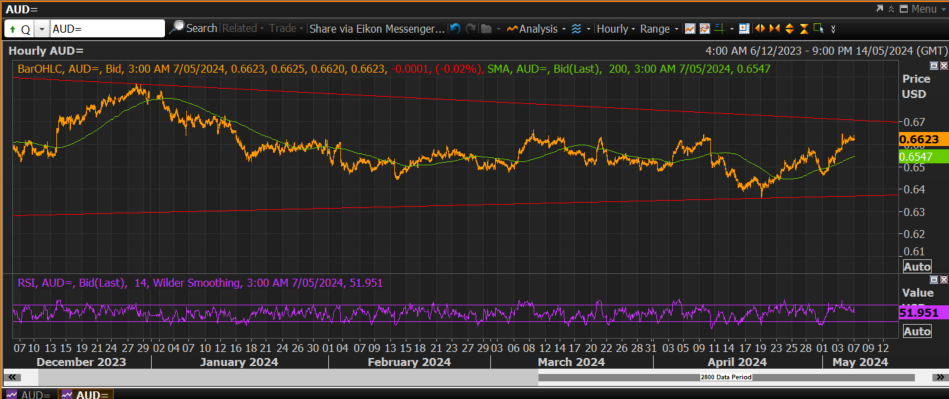This screenshot has height=399, width=949.
Task: Click the AUD= symbol input field
Action: (x=107, y=28)
